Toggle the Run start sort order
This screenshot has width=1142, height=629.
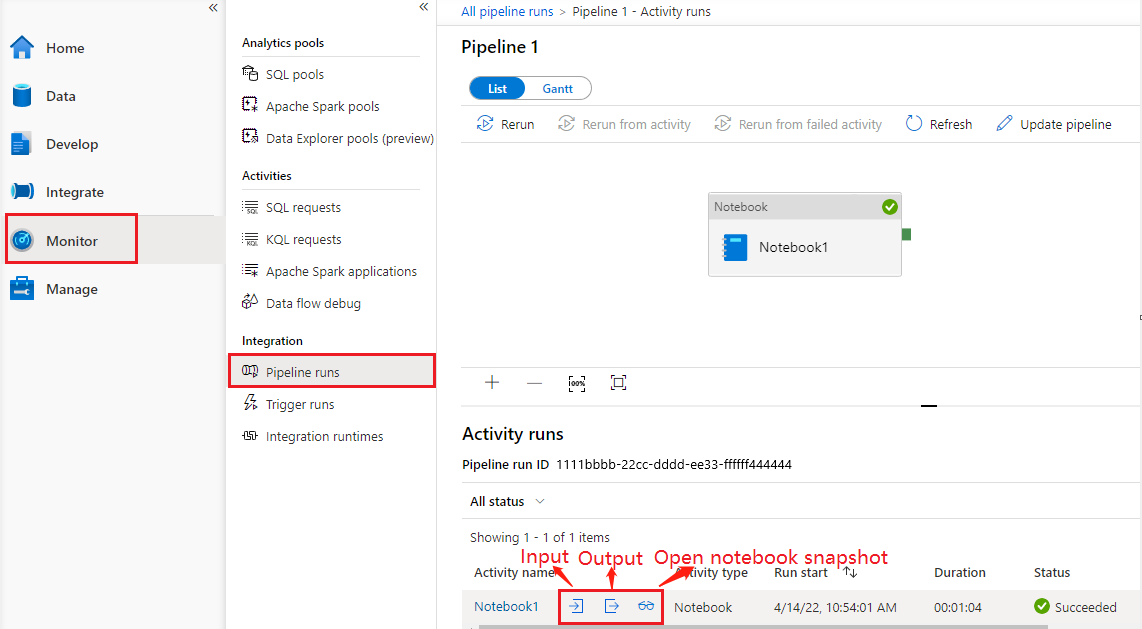tap(849, 572)
